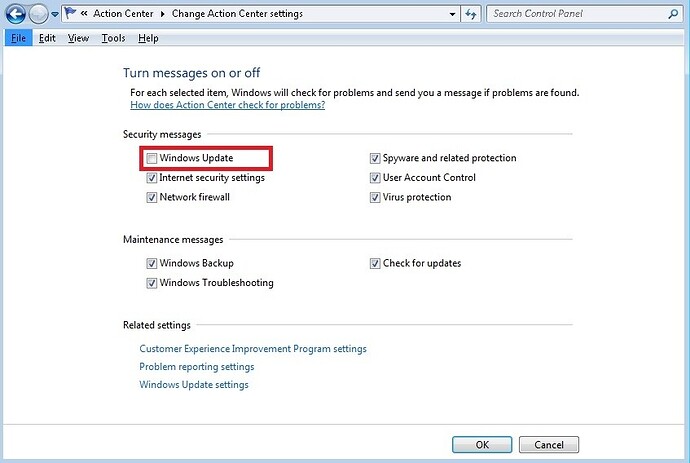
Task: Uncheck Windows Backup messages
Action: 151,263
